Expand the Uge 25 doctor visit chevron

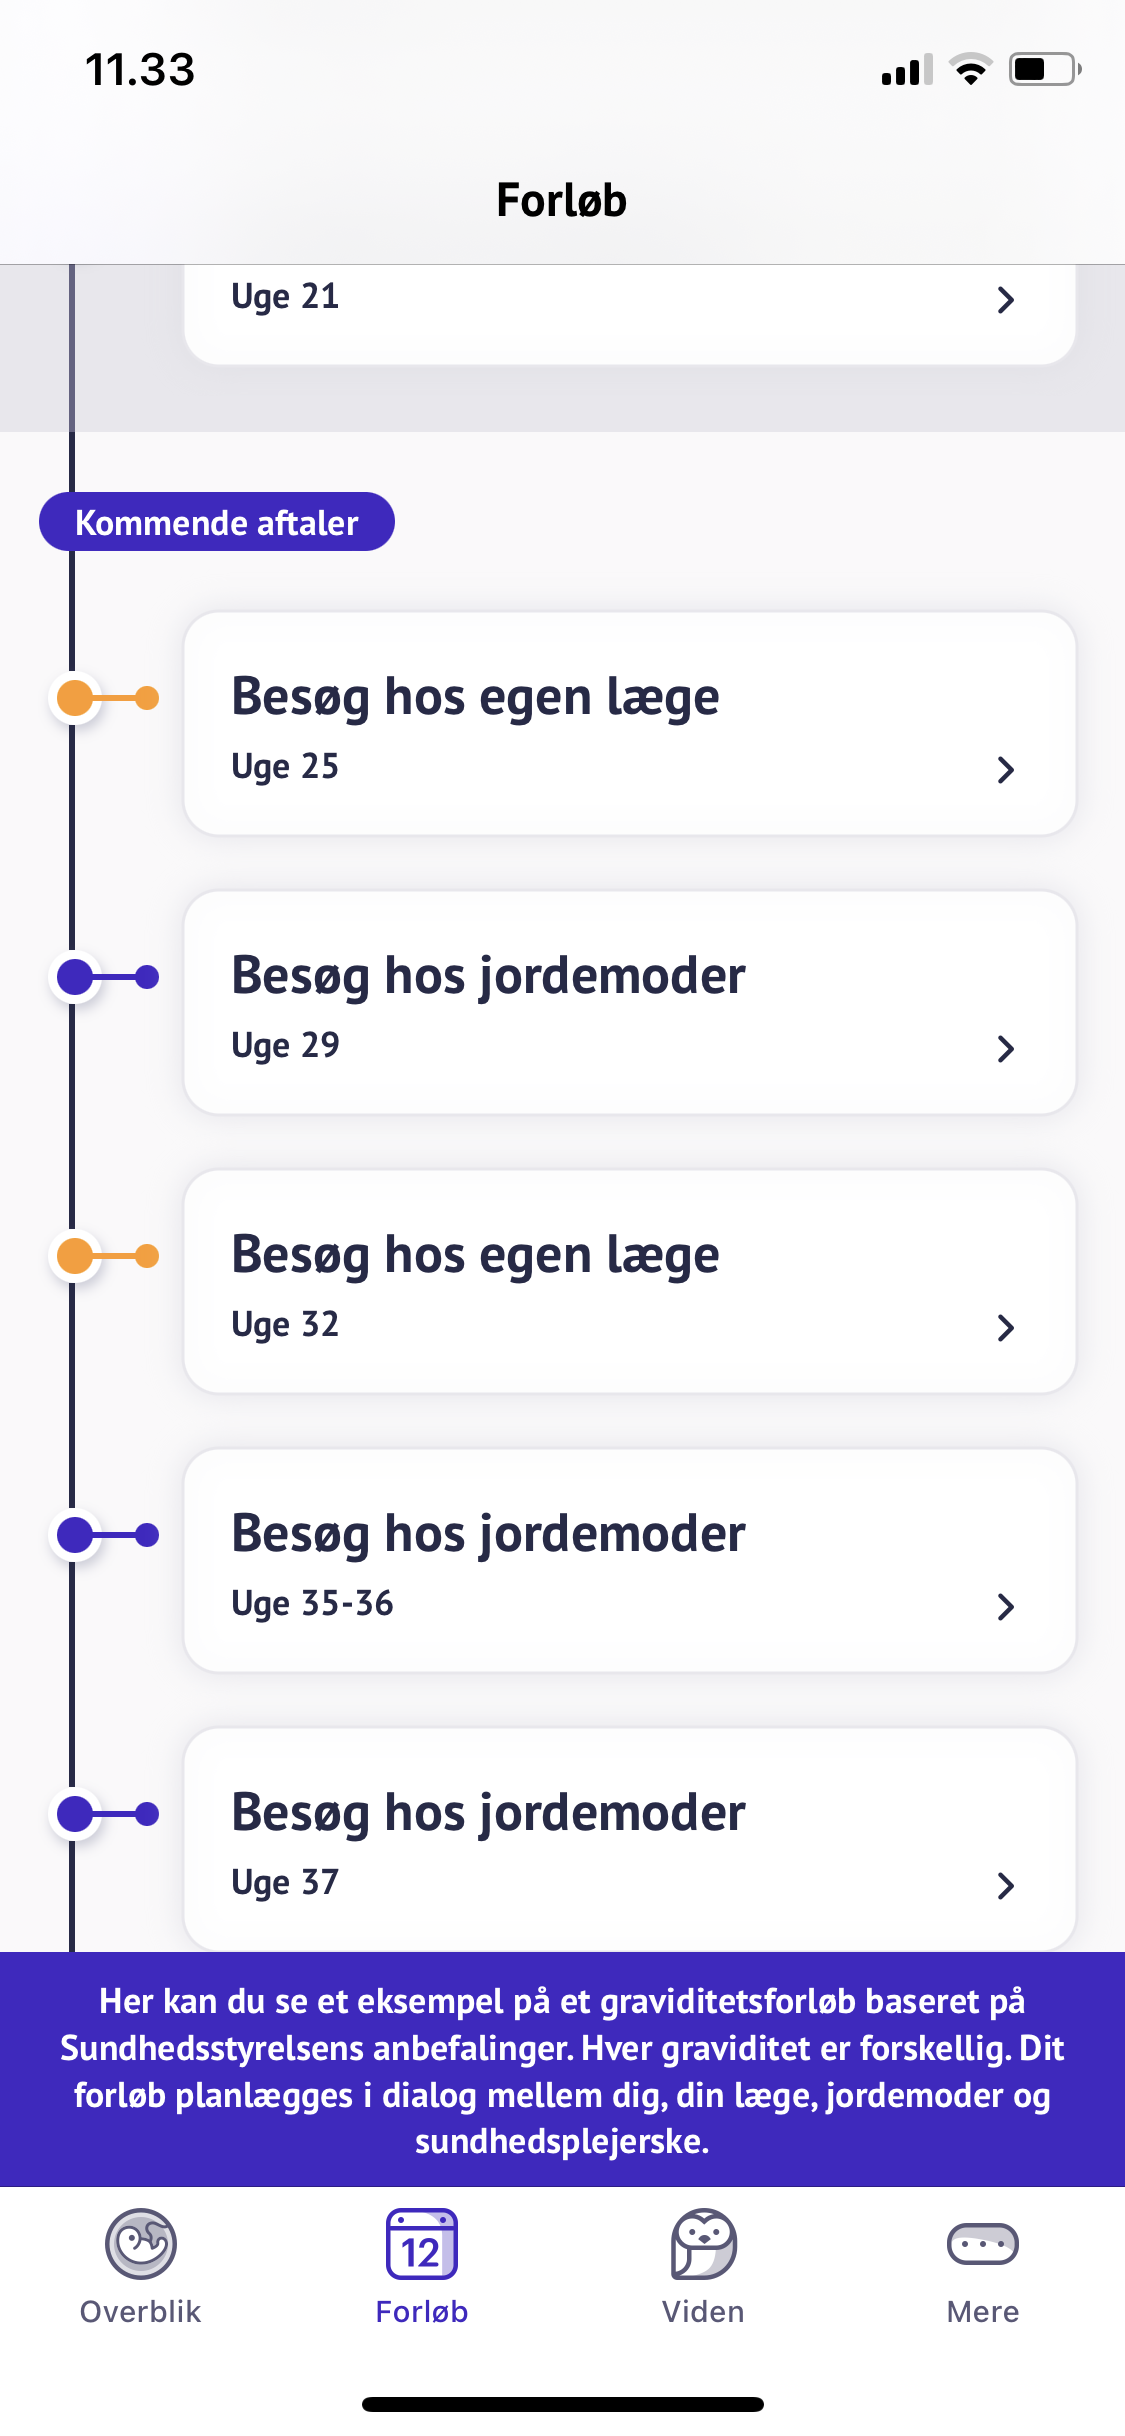[1006, 770]
